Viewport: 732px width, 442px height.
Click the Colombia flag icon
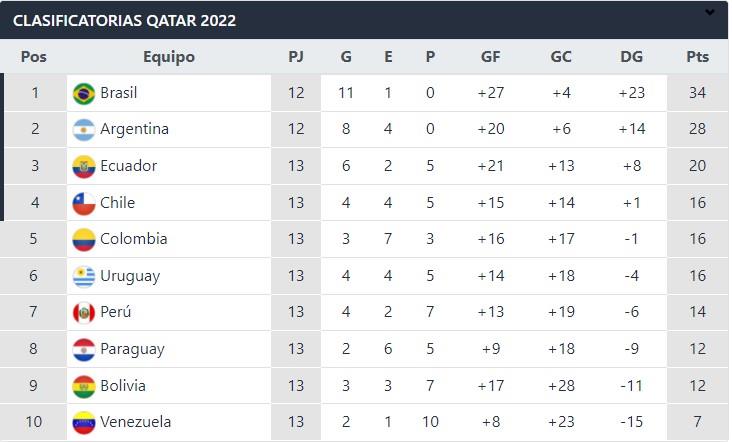84,240
